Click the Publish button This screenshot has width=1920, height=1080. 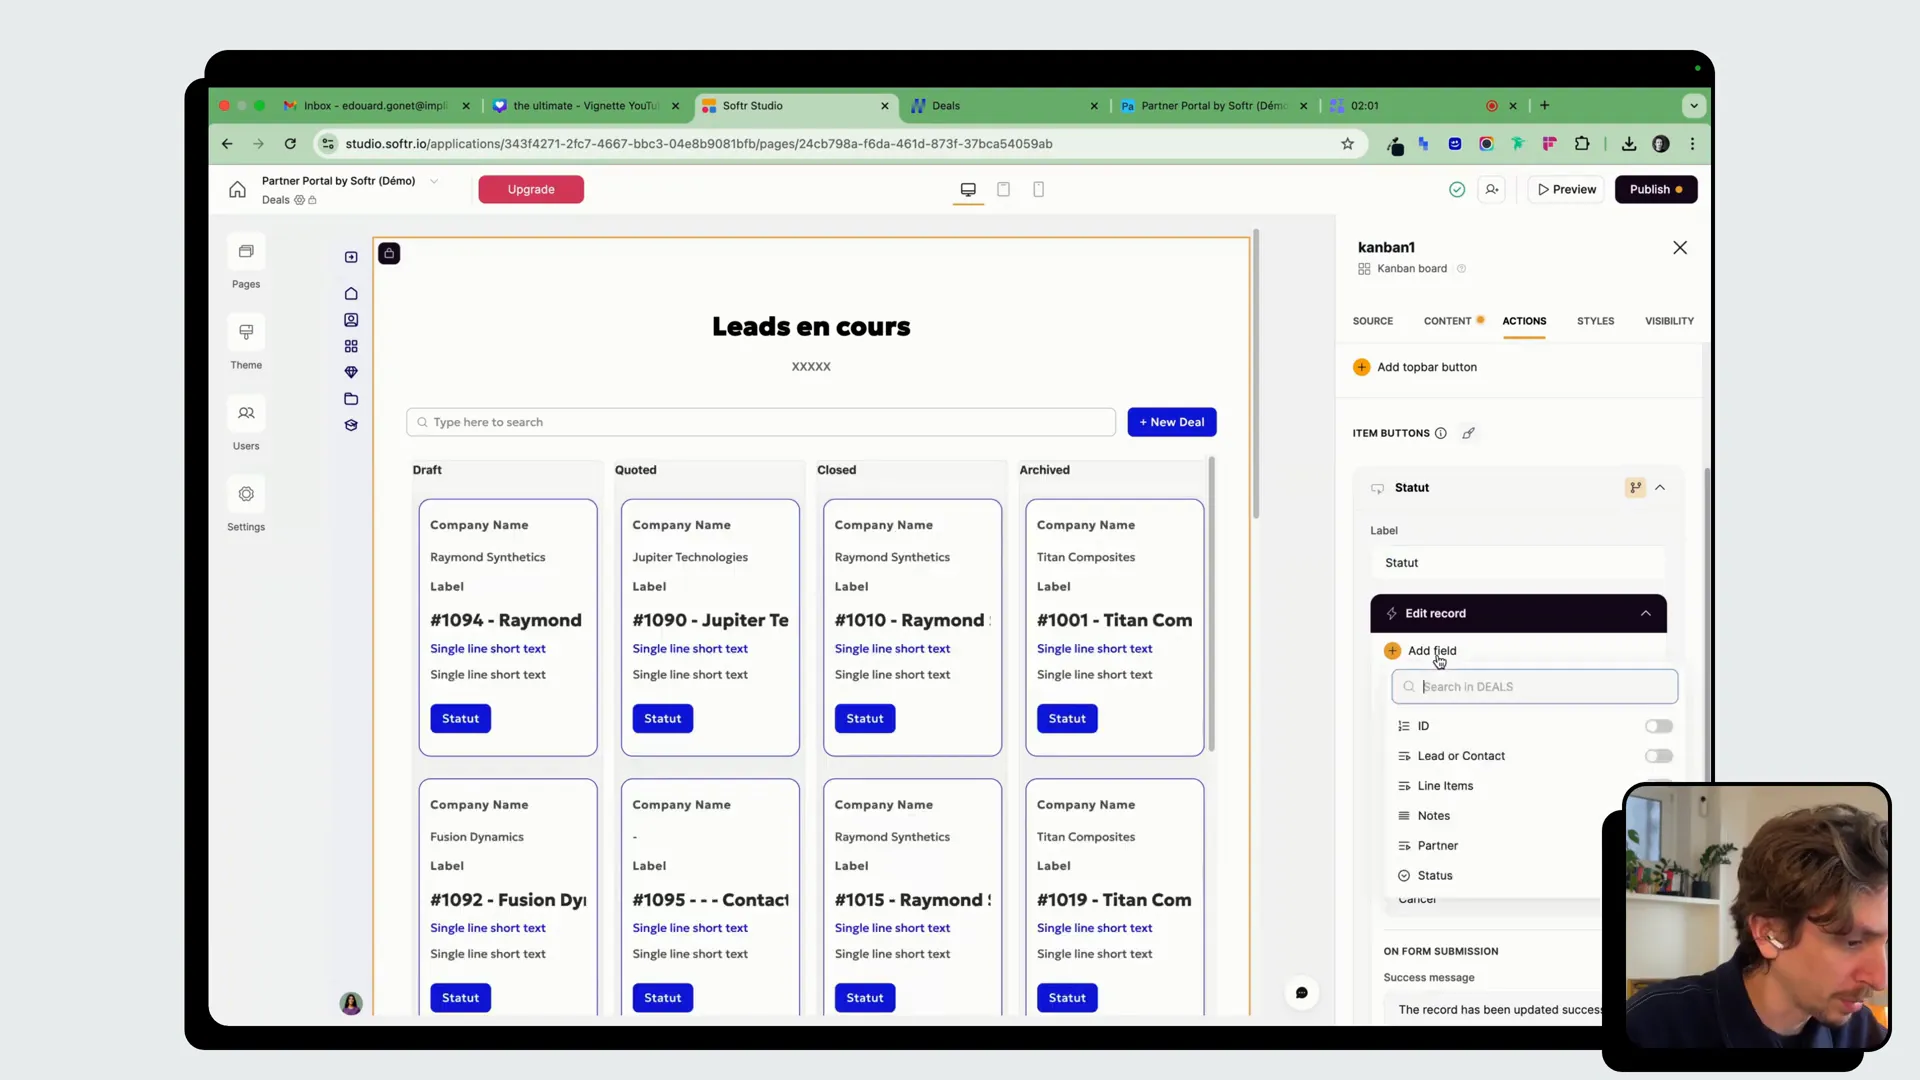[x=1655, y=190]
